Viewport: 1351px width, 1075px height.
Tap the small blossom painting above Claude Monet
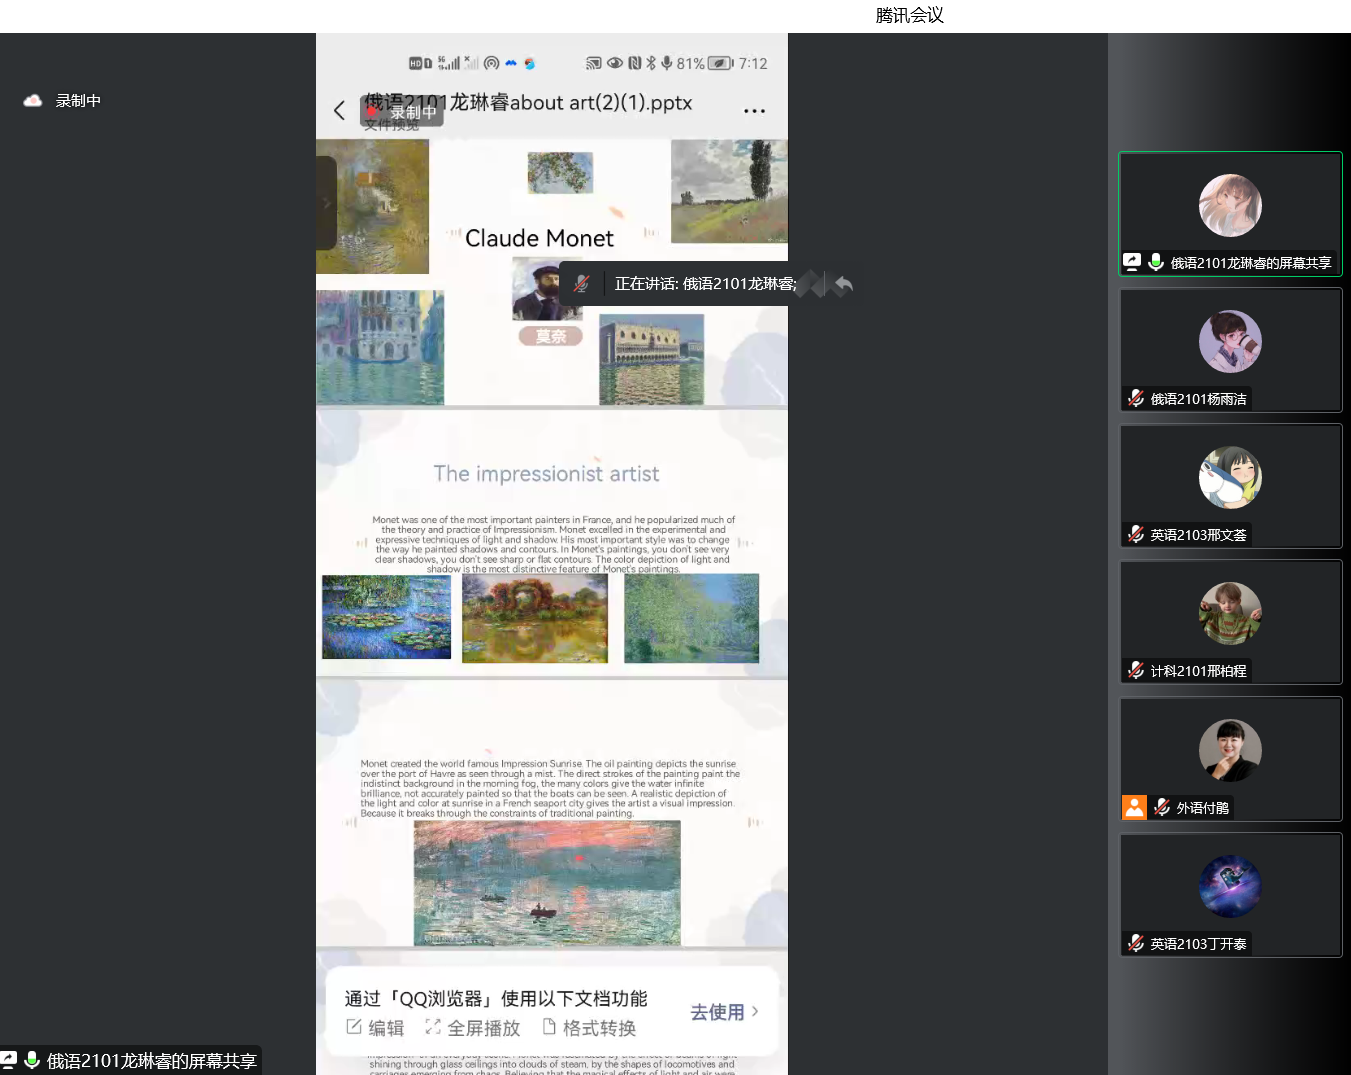(x=560, y=172)
